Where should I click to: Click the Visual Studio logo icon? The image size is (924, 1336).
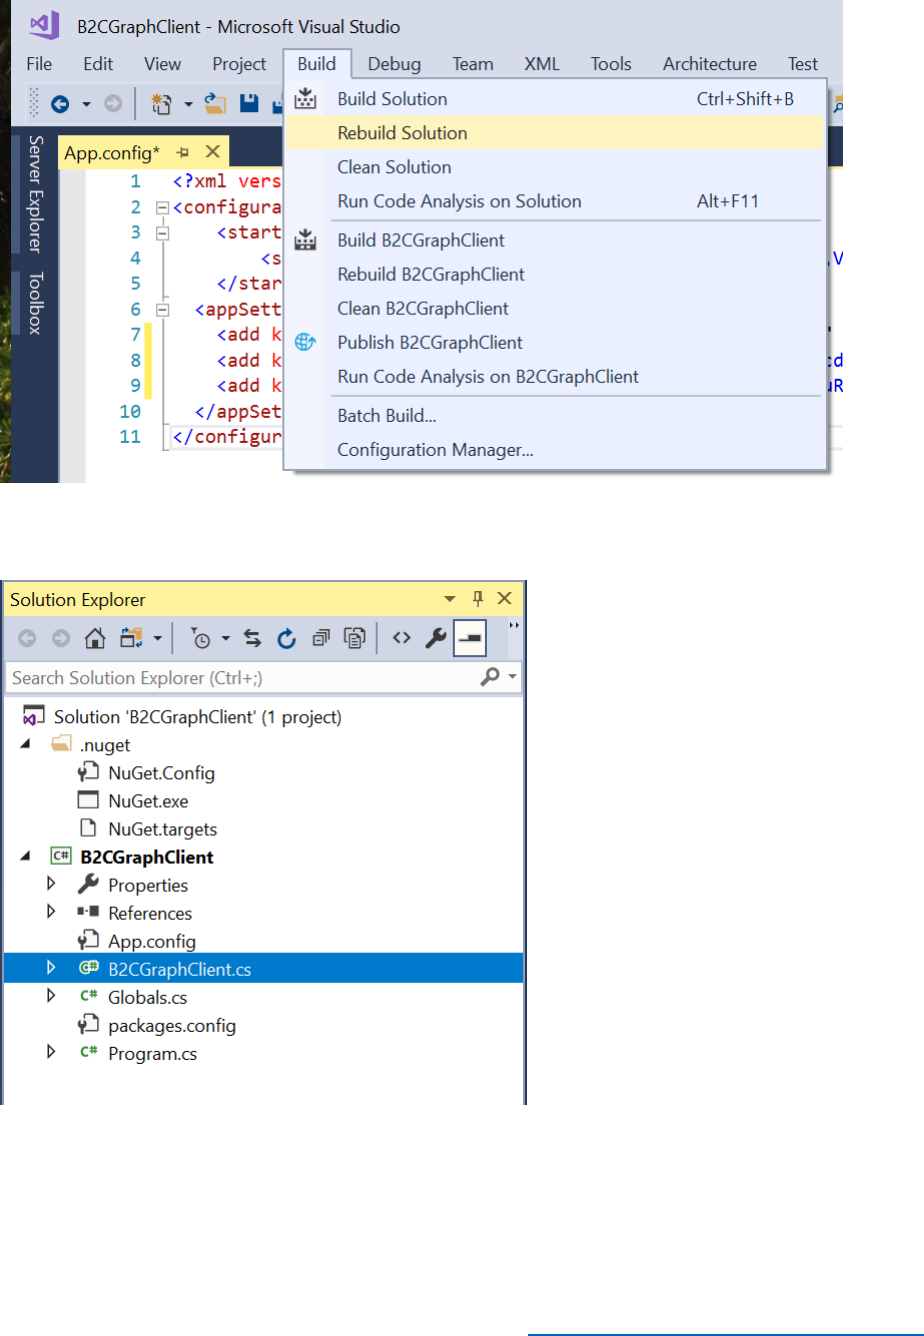(x=46, y=25)
